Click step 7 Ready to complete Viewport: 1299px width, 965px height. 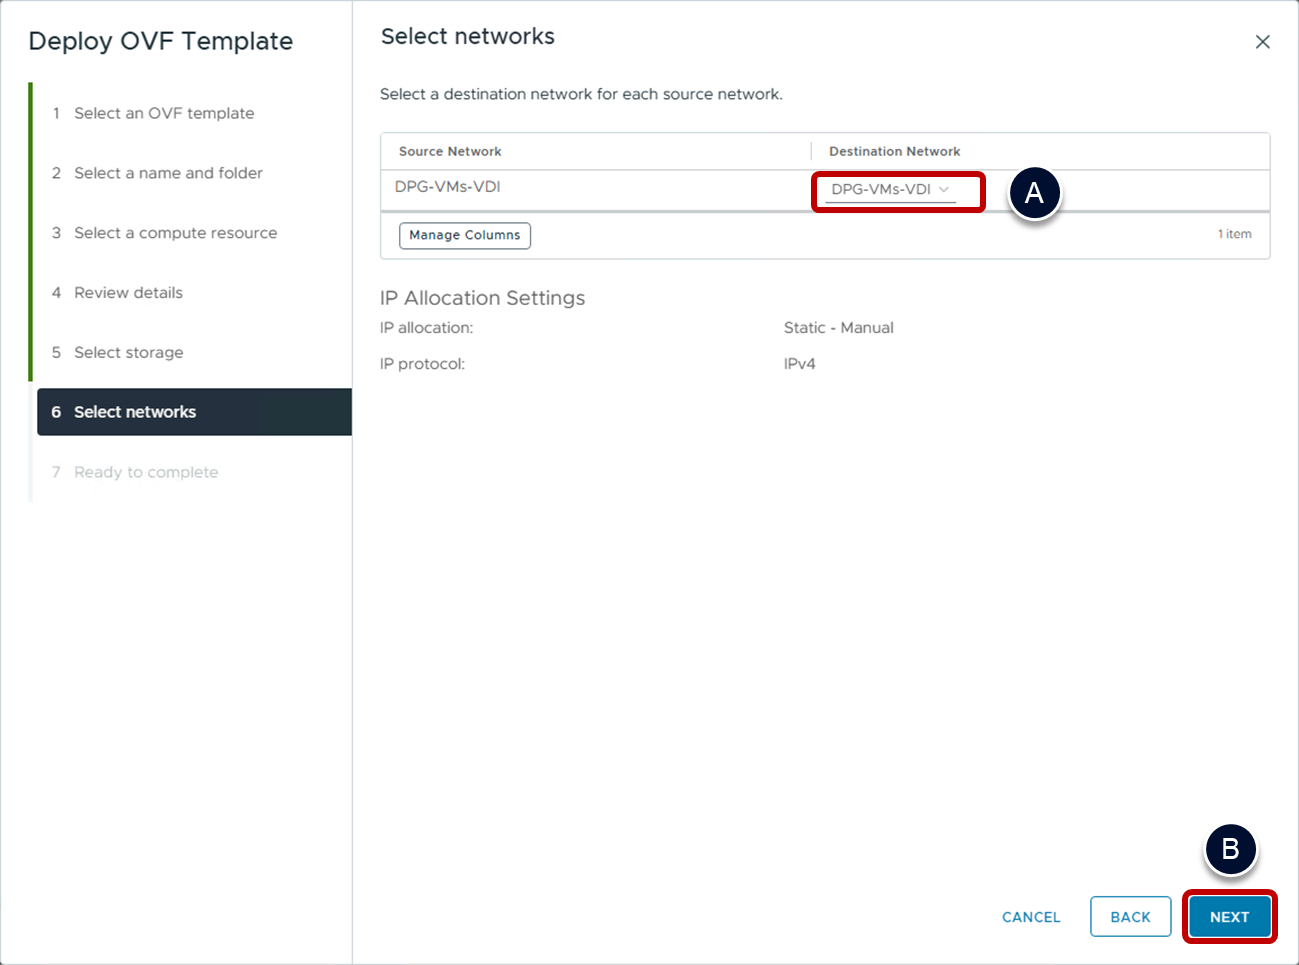pos(146,472)
